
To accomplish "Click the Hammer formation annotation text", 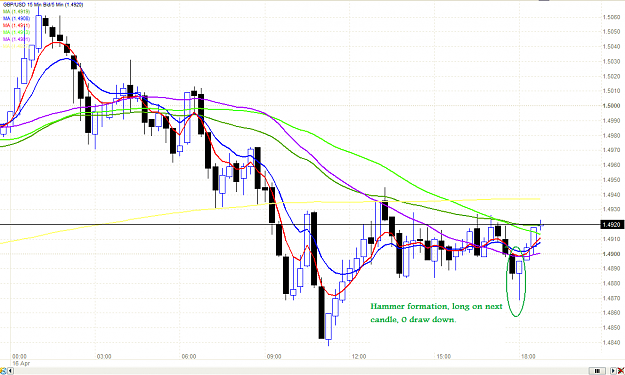I will (436, 313).
